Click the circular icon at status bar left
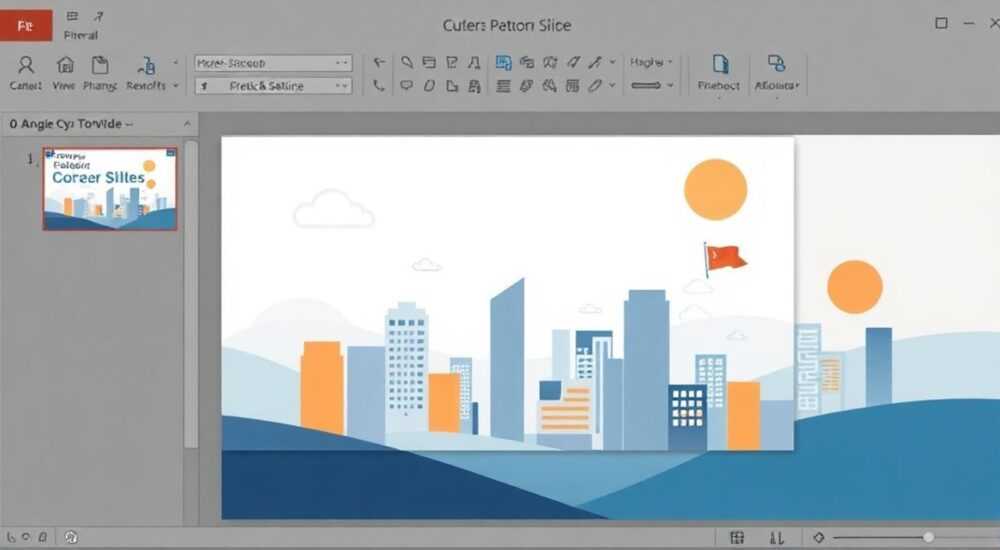Viewport: 1000px width, 550px height. point(71,538)
